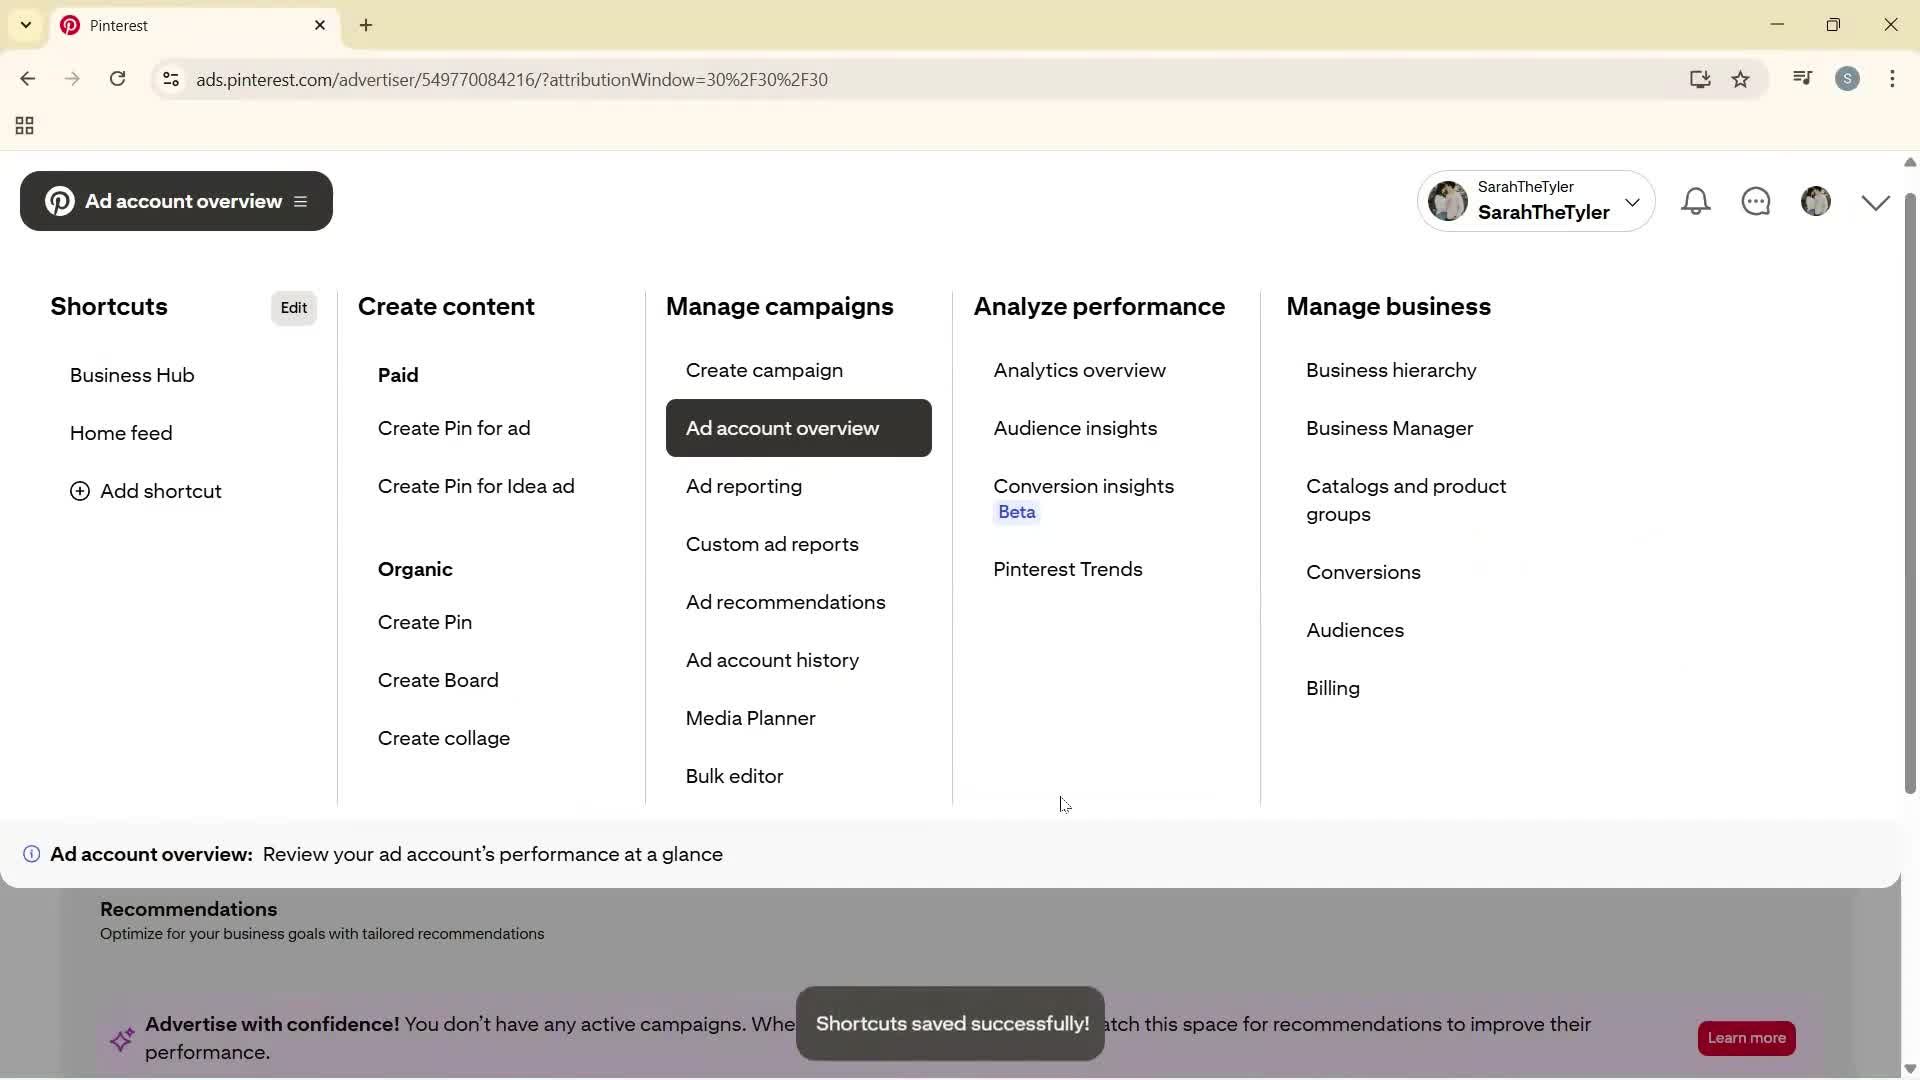
Task: Open the notifications bell icon
Action: tap(1697, 201)
